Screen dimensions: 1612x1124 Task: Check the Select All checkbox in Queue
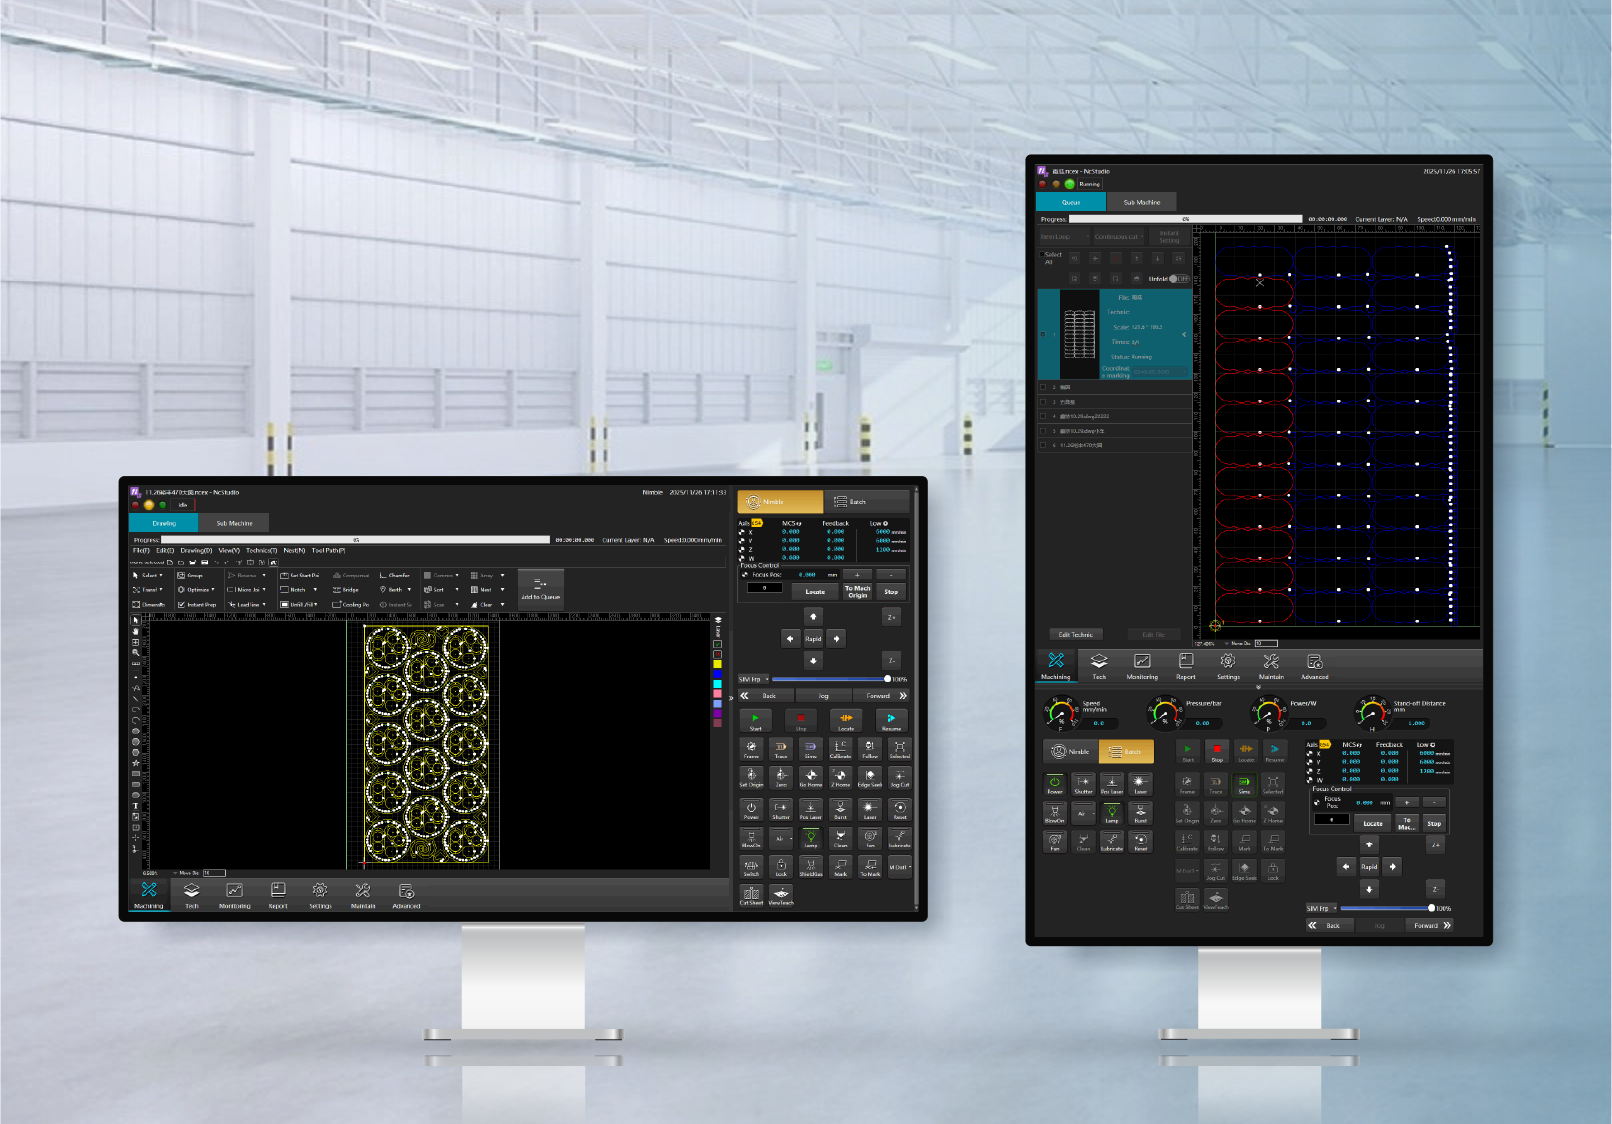coord(1041,255)
